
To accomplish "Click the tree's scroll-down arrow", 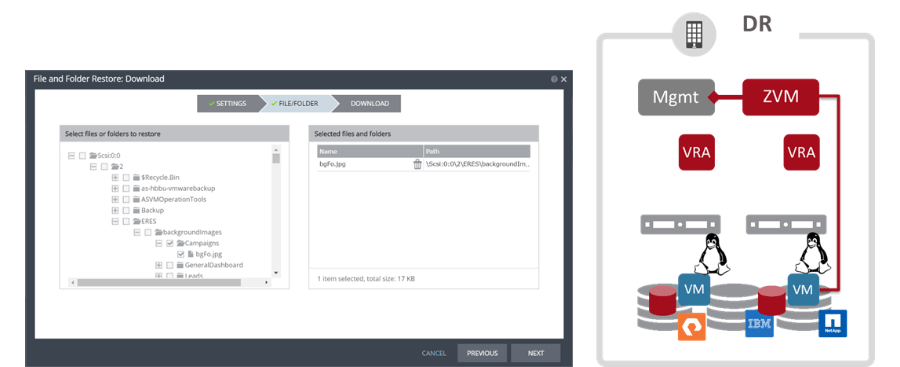I will click(276, 273).
